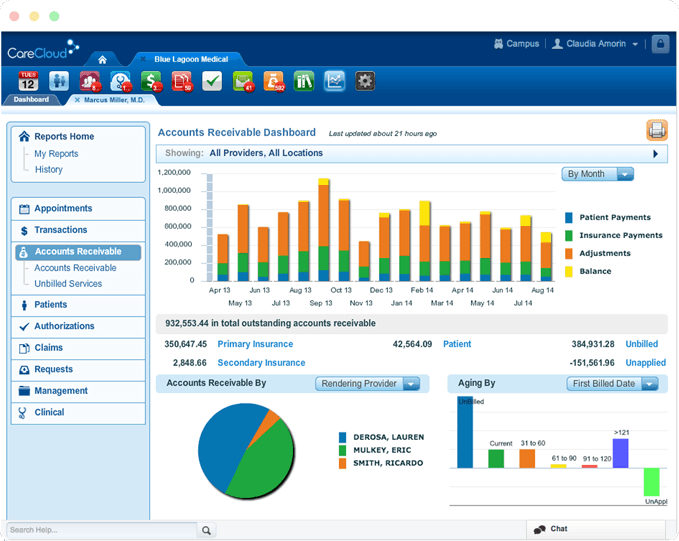Click the Sep 13 bar in chart
Viewport: 679px width, 541px height.
pos(323,230)
